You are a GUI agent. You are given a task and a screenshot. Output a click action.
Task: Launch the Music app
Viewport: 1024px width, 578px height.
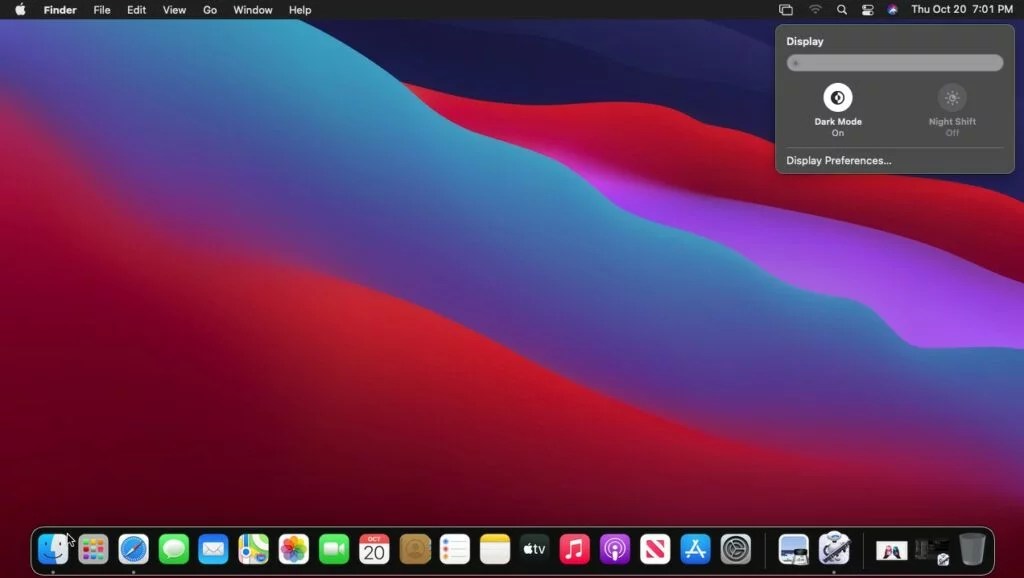(575, 549)
